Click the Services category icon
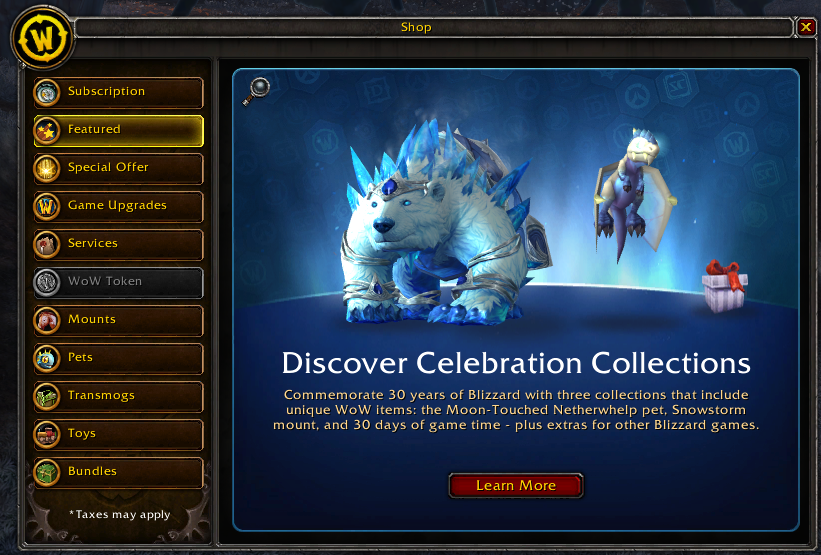This screenshot has width=821, height=555. 47,245
